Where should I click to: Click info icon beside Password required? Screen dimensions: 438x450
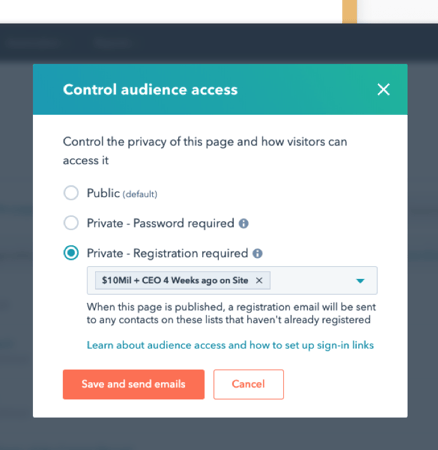pyautogui.click(x=244, y=223)
